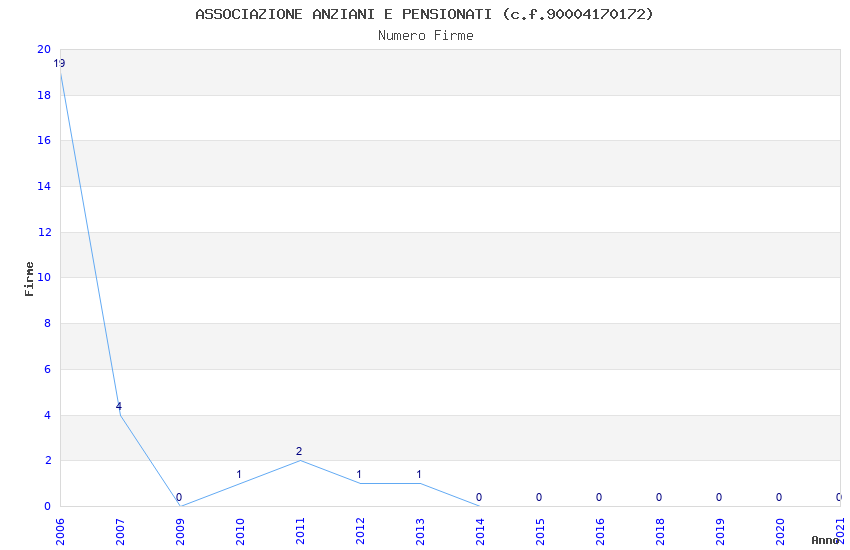Click the data point value 0 at 2014

(479, 497)
